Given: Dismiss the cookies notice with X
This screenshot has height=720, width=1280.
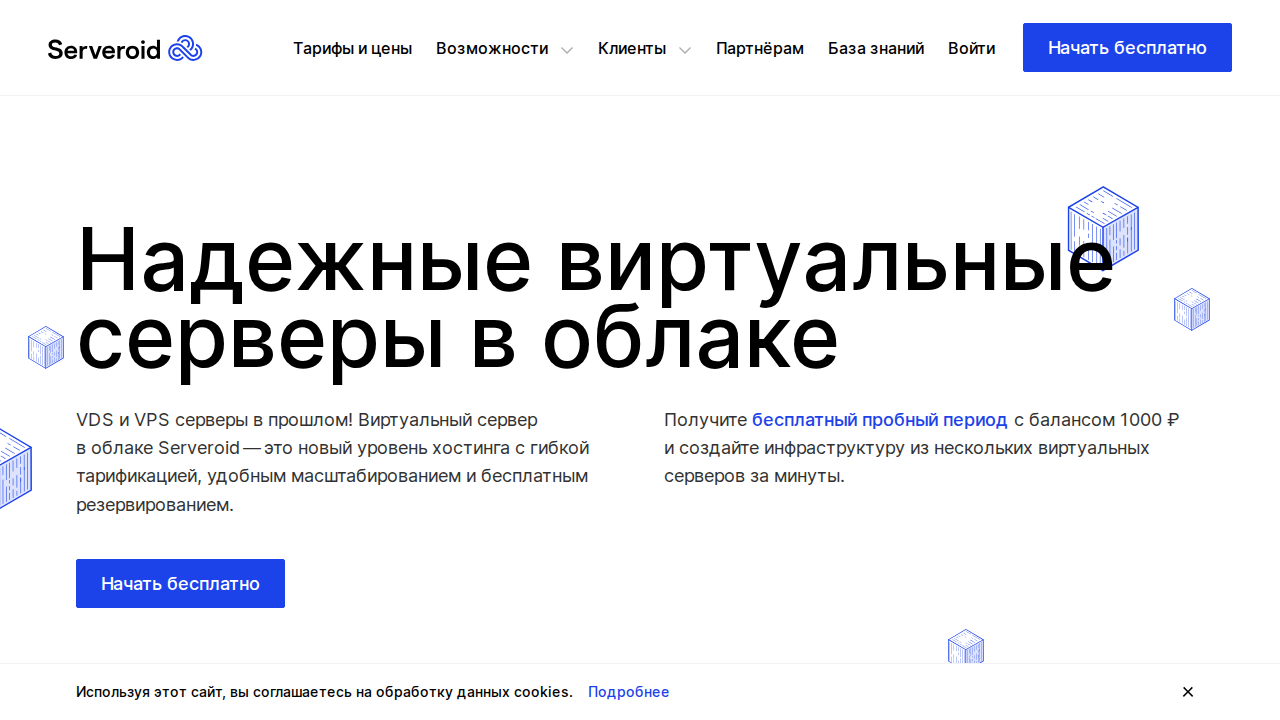Looking at the screenshot, I should pos(1188,692).
